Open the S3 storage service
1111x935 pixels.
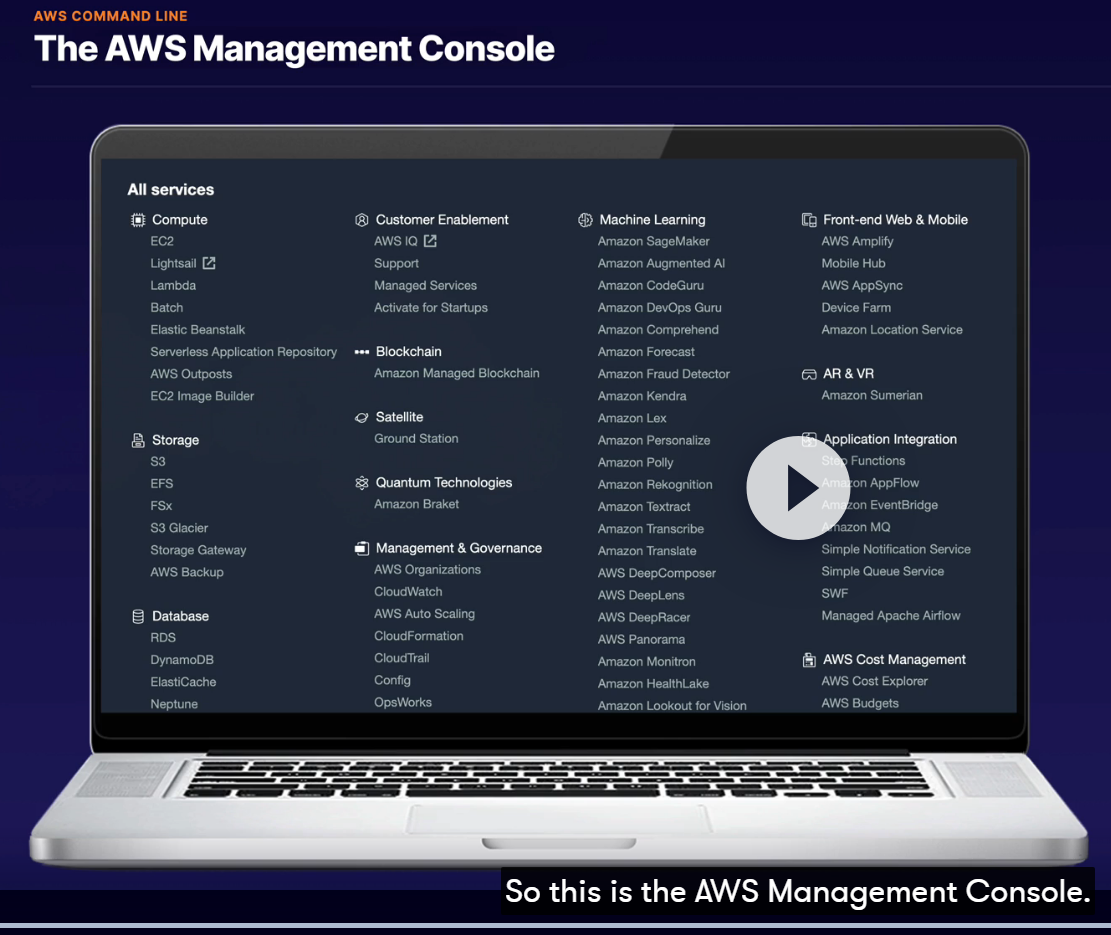pyautogui.click(x=157, y=462)
